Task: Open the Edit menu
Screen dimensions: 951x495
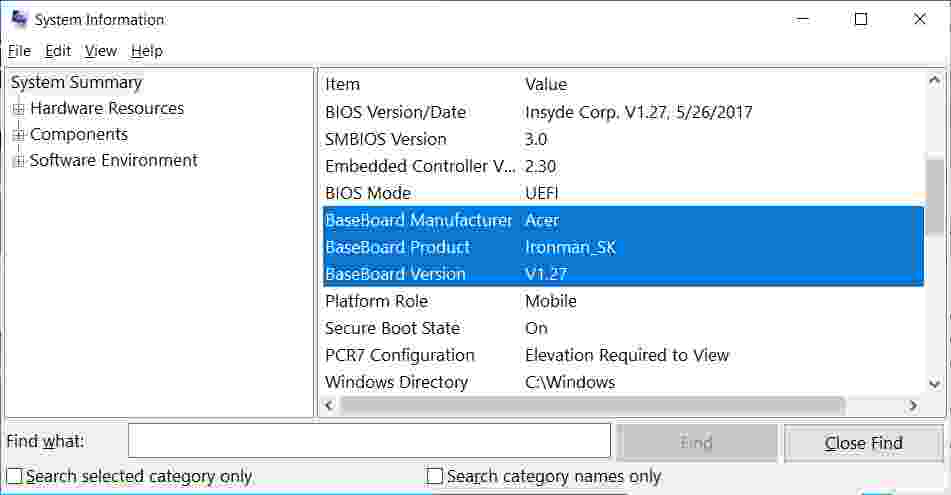Action: click(58, 51)
